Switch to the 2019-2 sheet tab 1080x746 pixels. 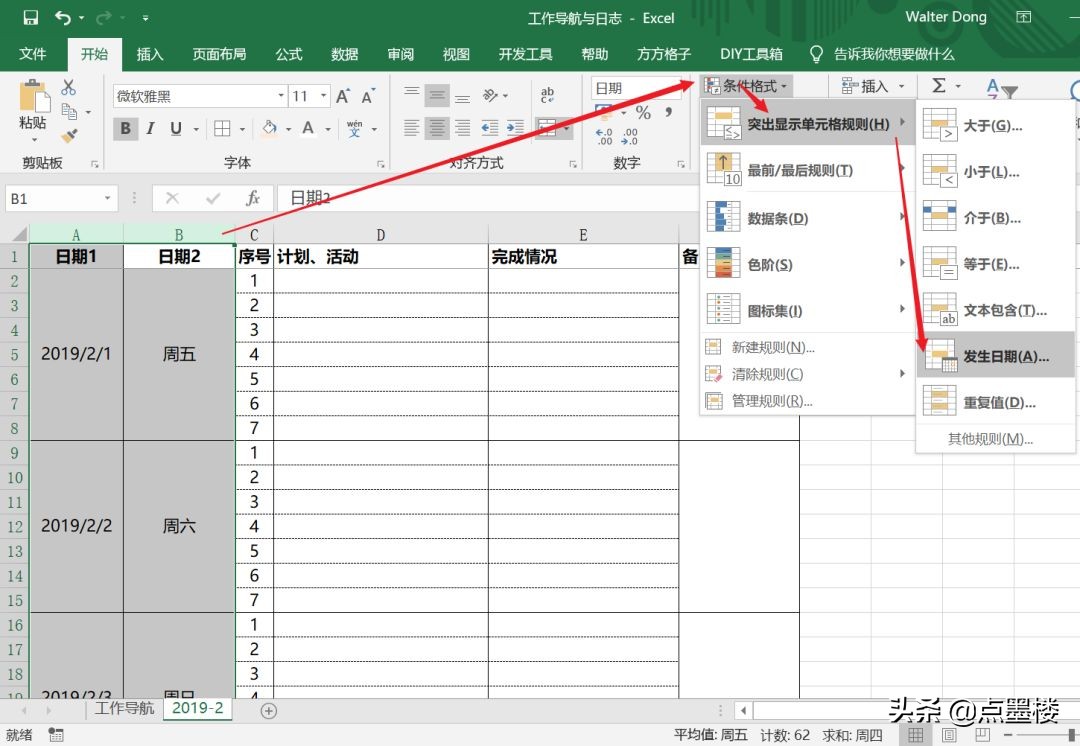(x=200, y=709)
